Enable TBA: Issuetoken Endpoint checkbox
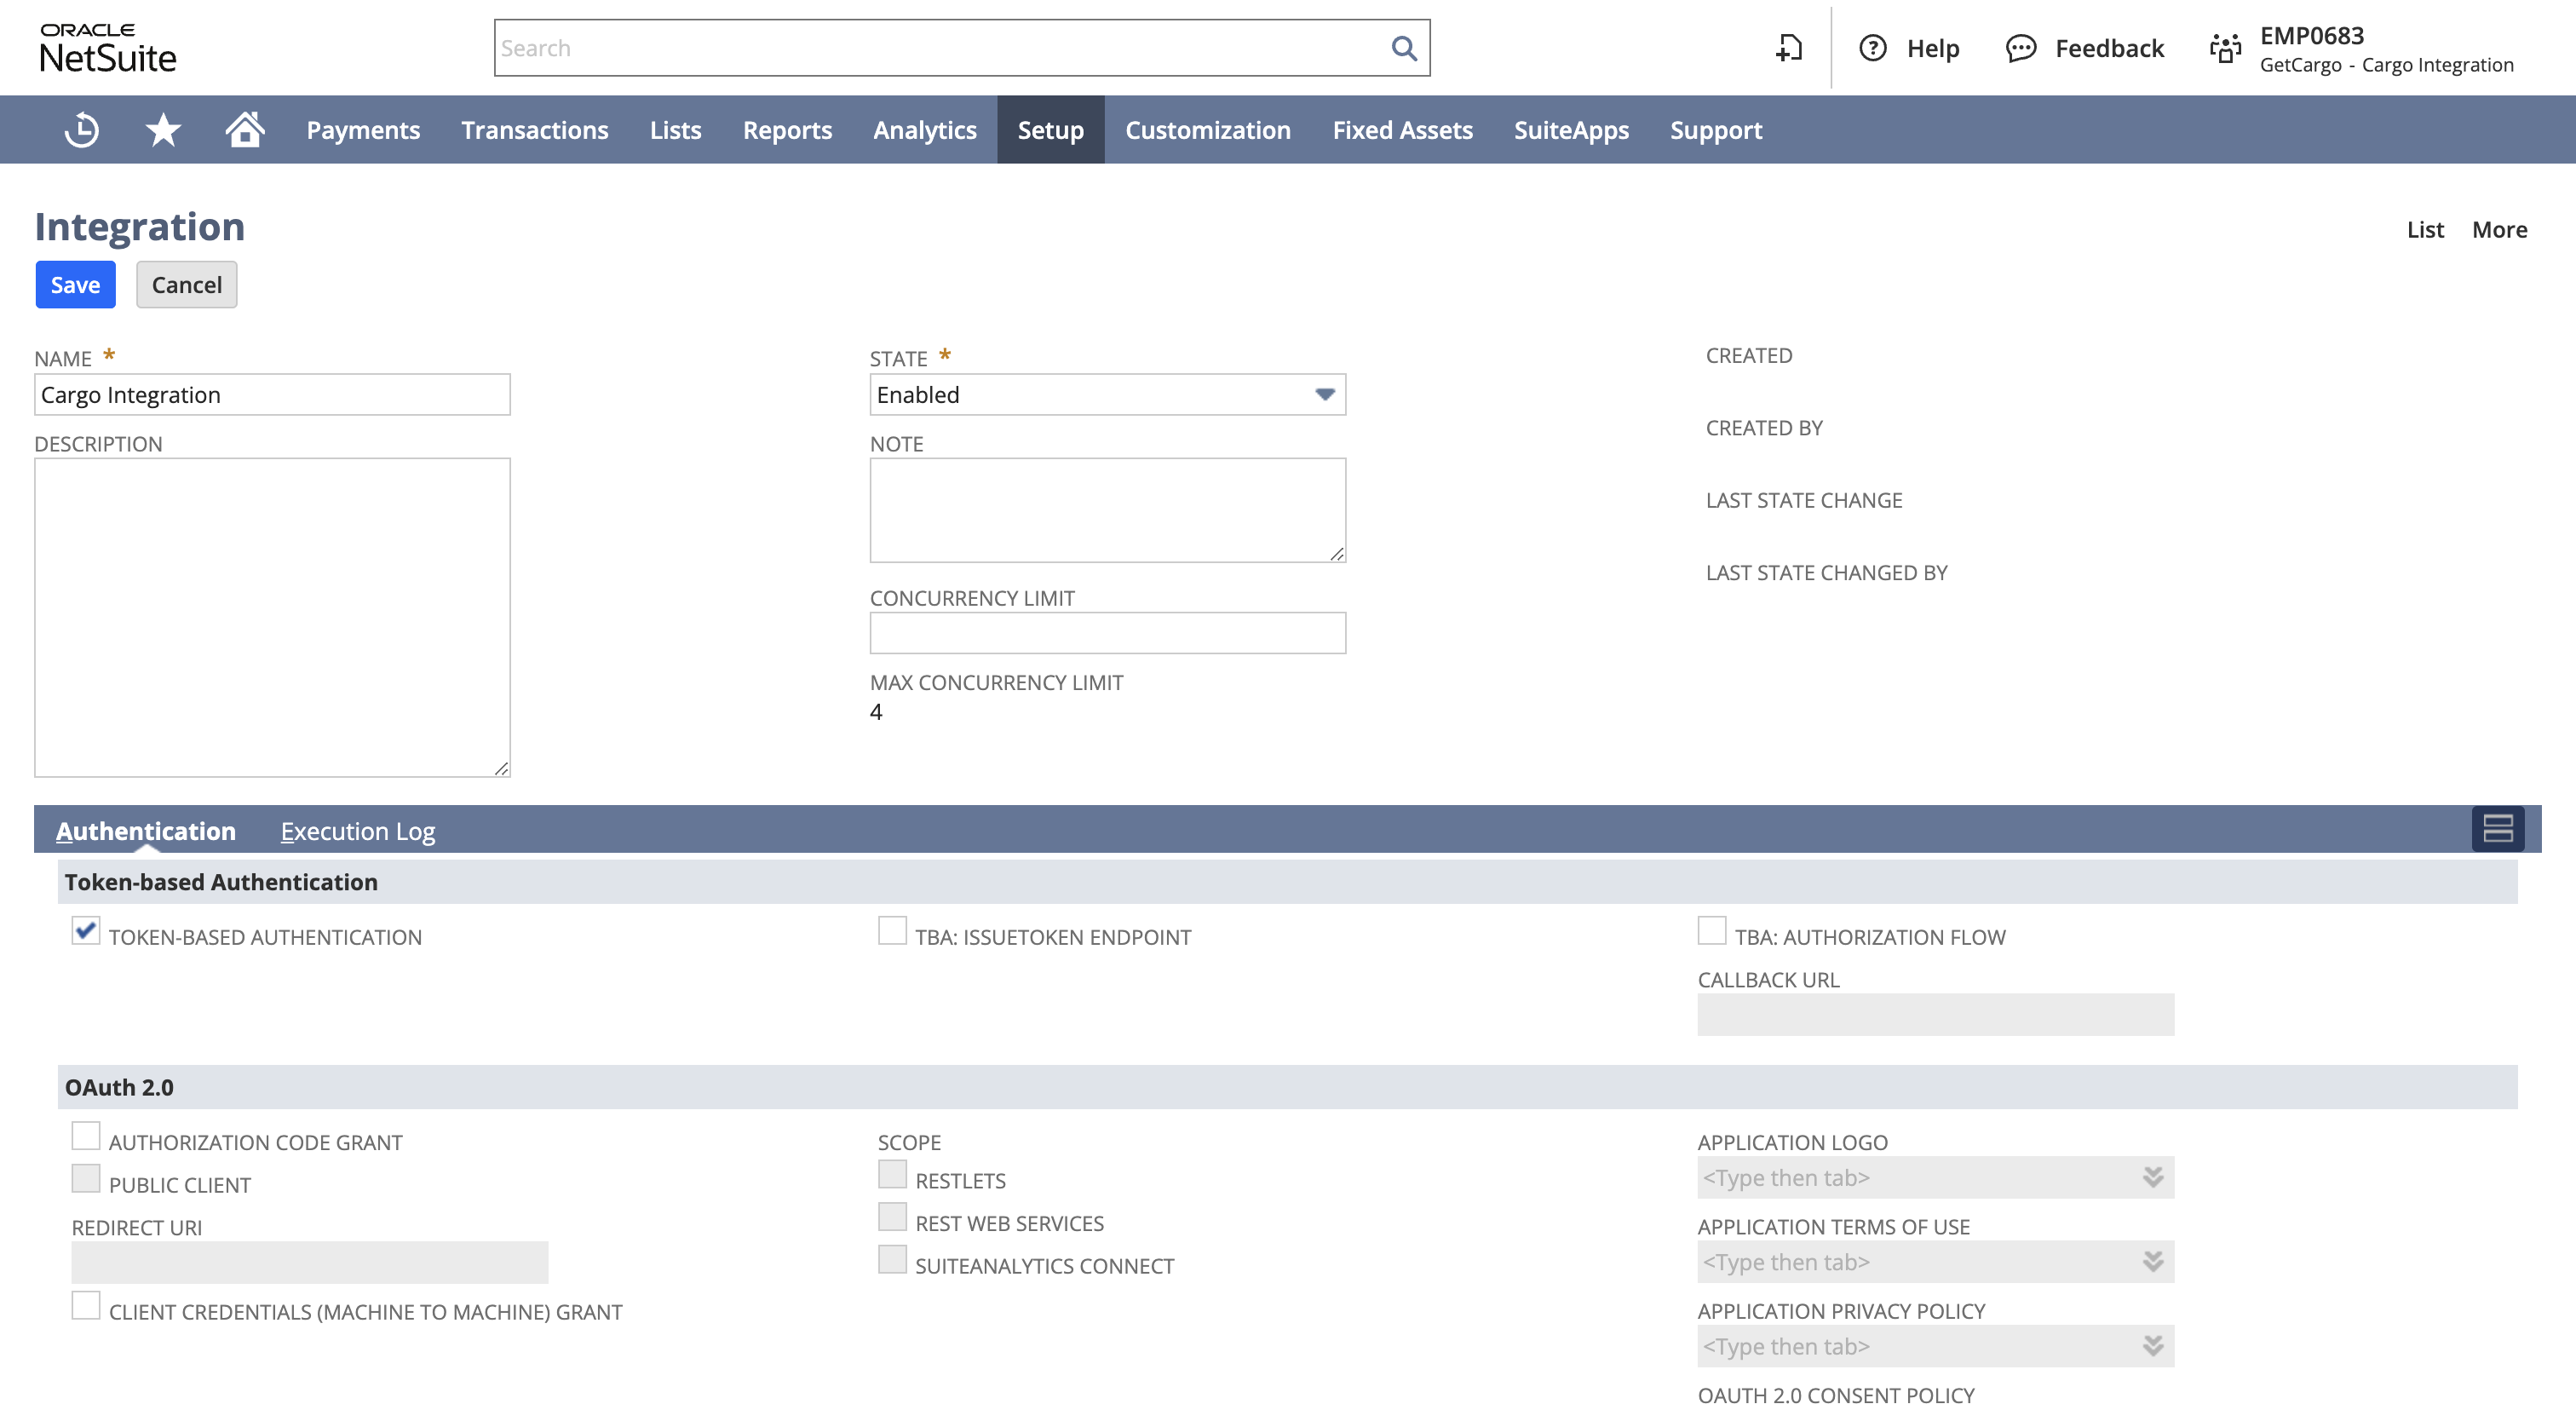 [892, 931]
